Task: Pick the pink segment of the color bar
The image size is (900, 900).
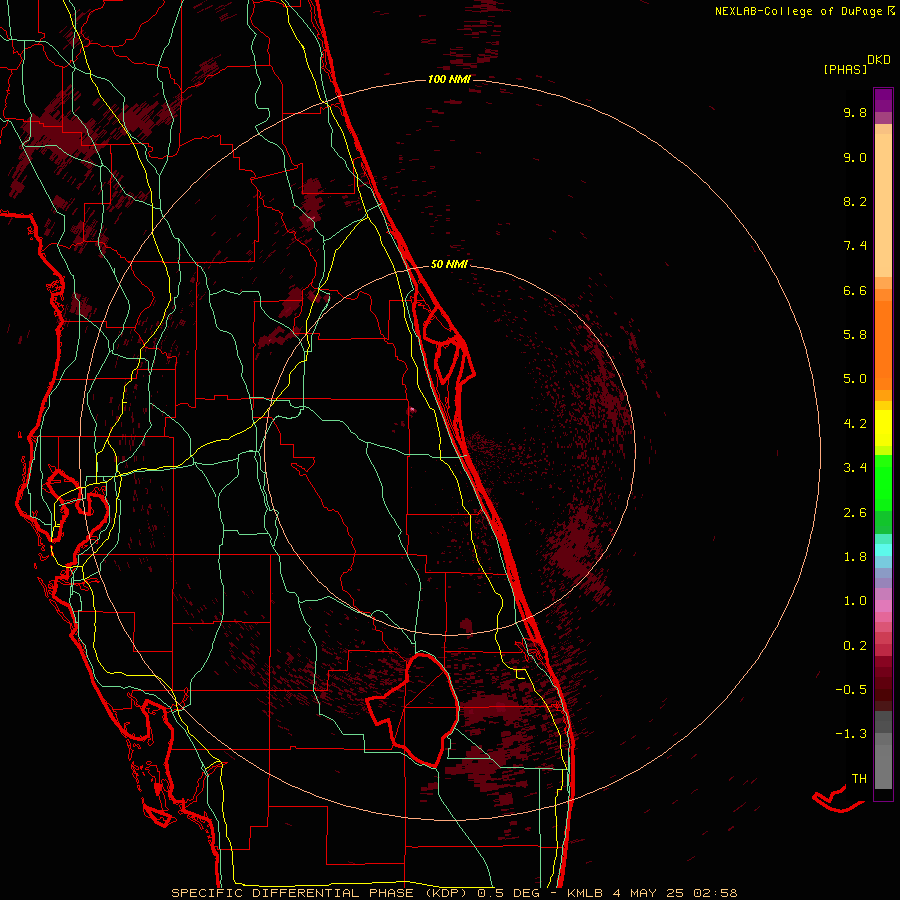Action: coord(883,606)
